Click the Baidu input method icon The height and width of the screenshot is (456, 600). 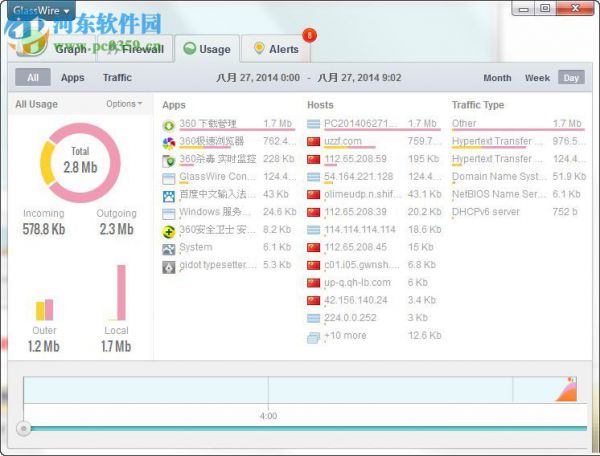coord(169,196)
